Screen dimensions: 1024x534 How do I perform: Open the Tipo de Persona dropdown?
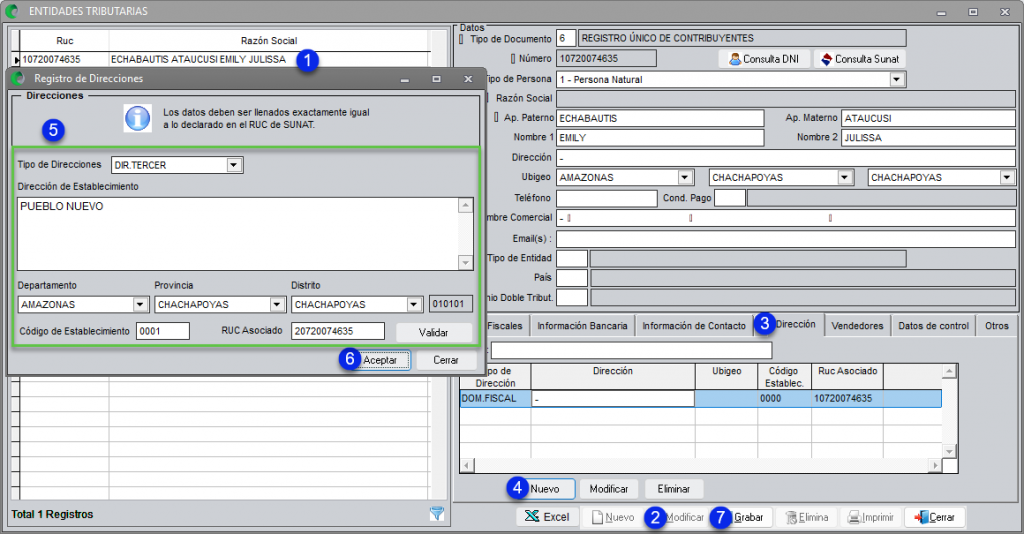tap(897, 79)
